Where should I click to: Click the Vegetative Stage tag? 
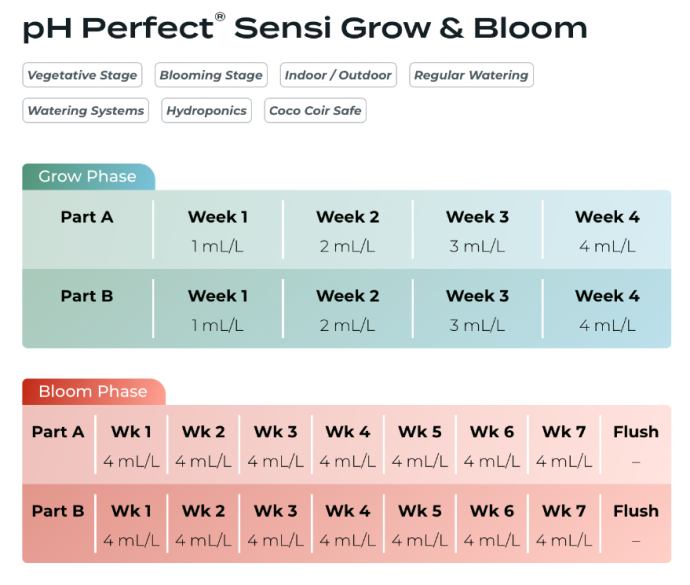[82, 75]
